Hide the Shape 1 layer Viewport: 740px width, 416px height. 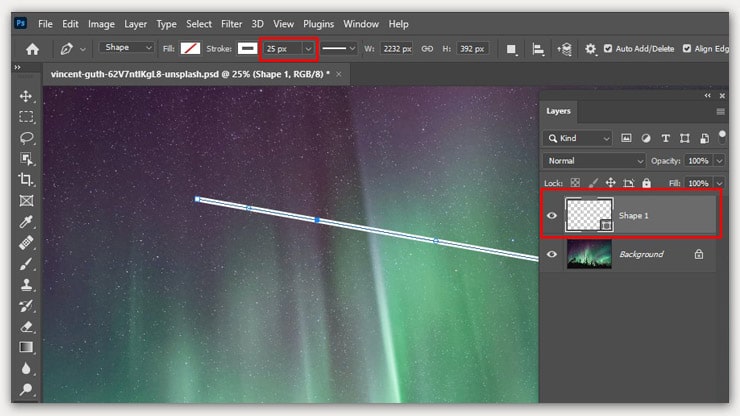point(552,216)
